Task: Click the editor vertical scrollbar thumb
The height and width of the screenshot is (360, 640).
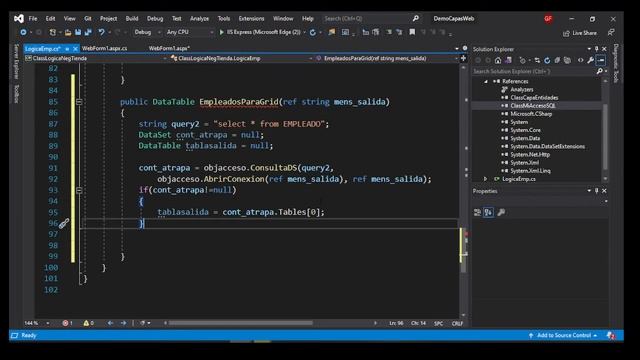Action: (463, 250)
